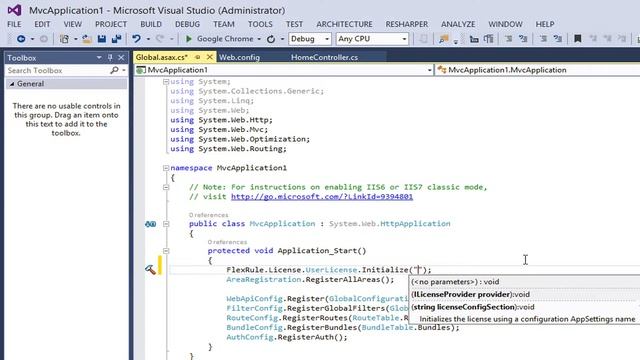
Task: Open the ARCHITECTURE menu
Action: point(344,24)
